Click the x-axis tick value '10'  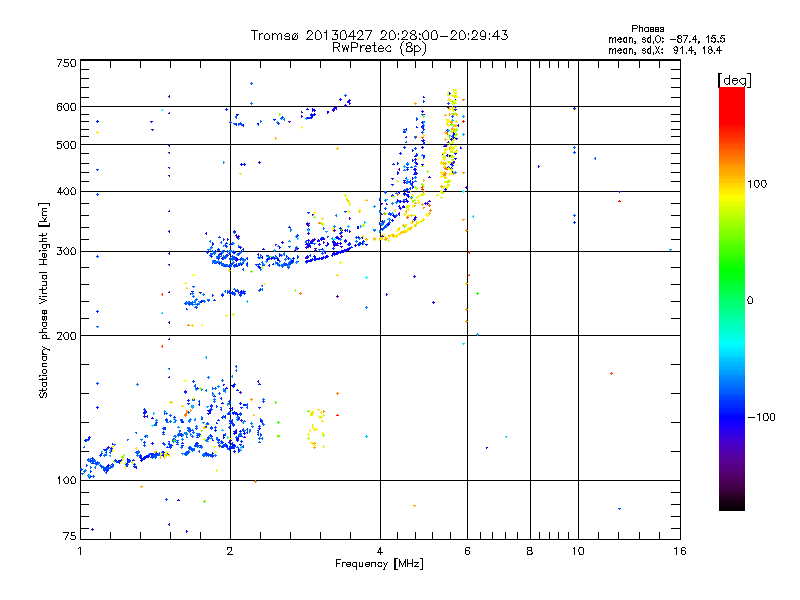tap(578, 551)
